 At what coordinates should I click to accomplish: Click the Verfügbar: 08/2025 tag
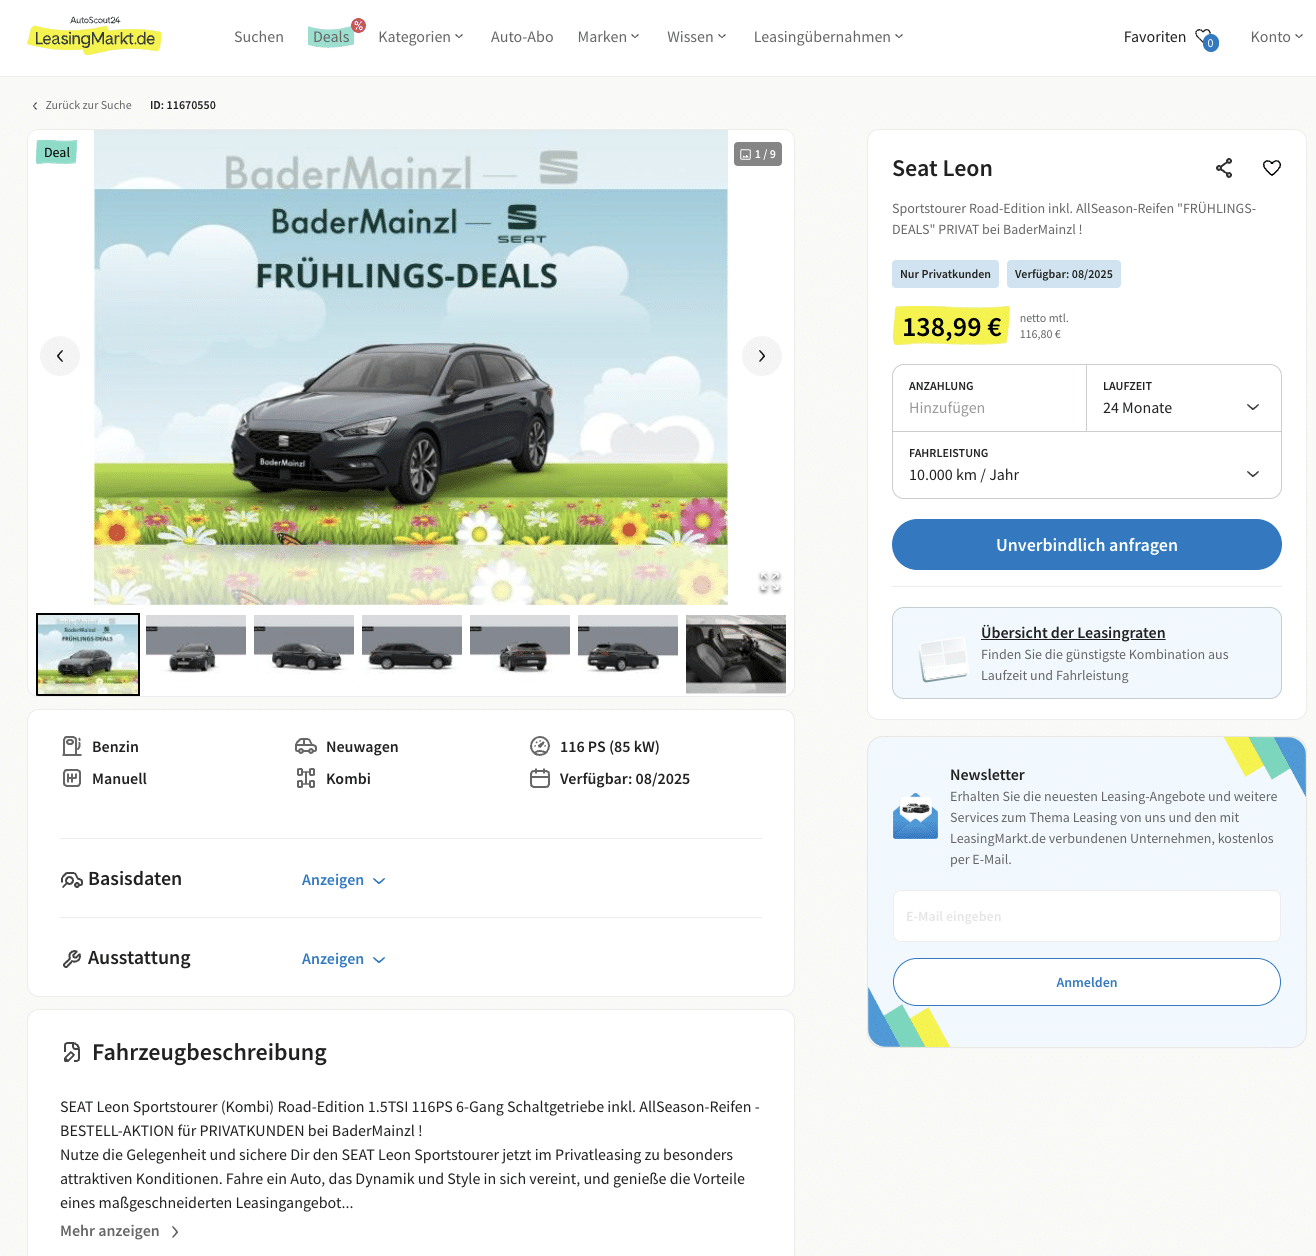1064,274
